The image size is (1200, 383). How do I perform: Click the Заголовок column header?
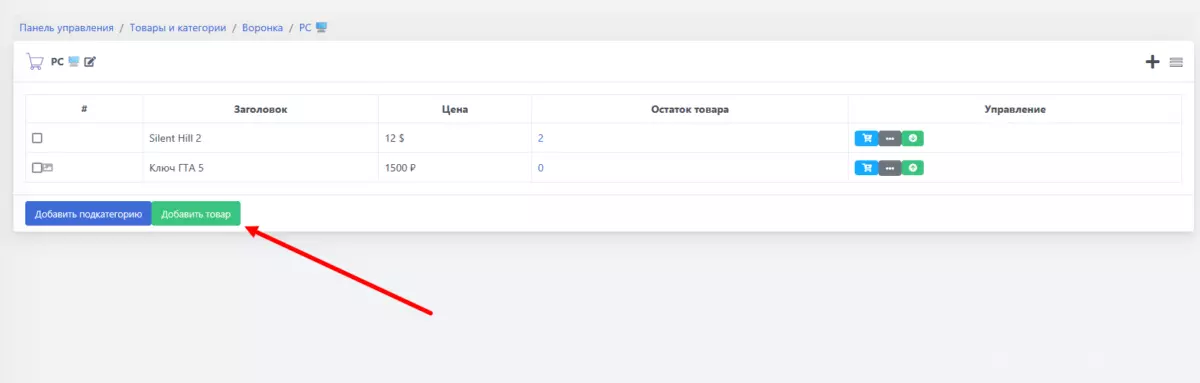[x=260, y=109]
